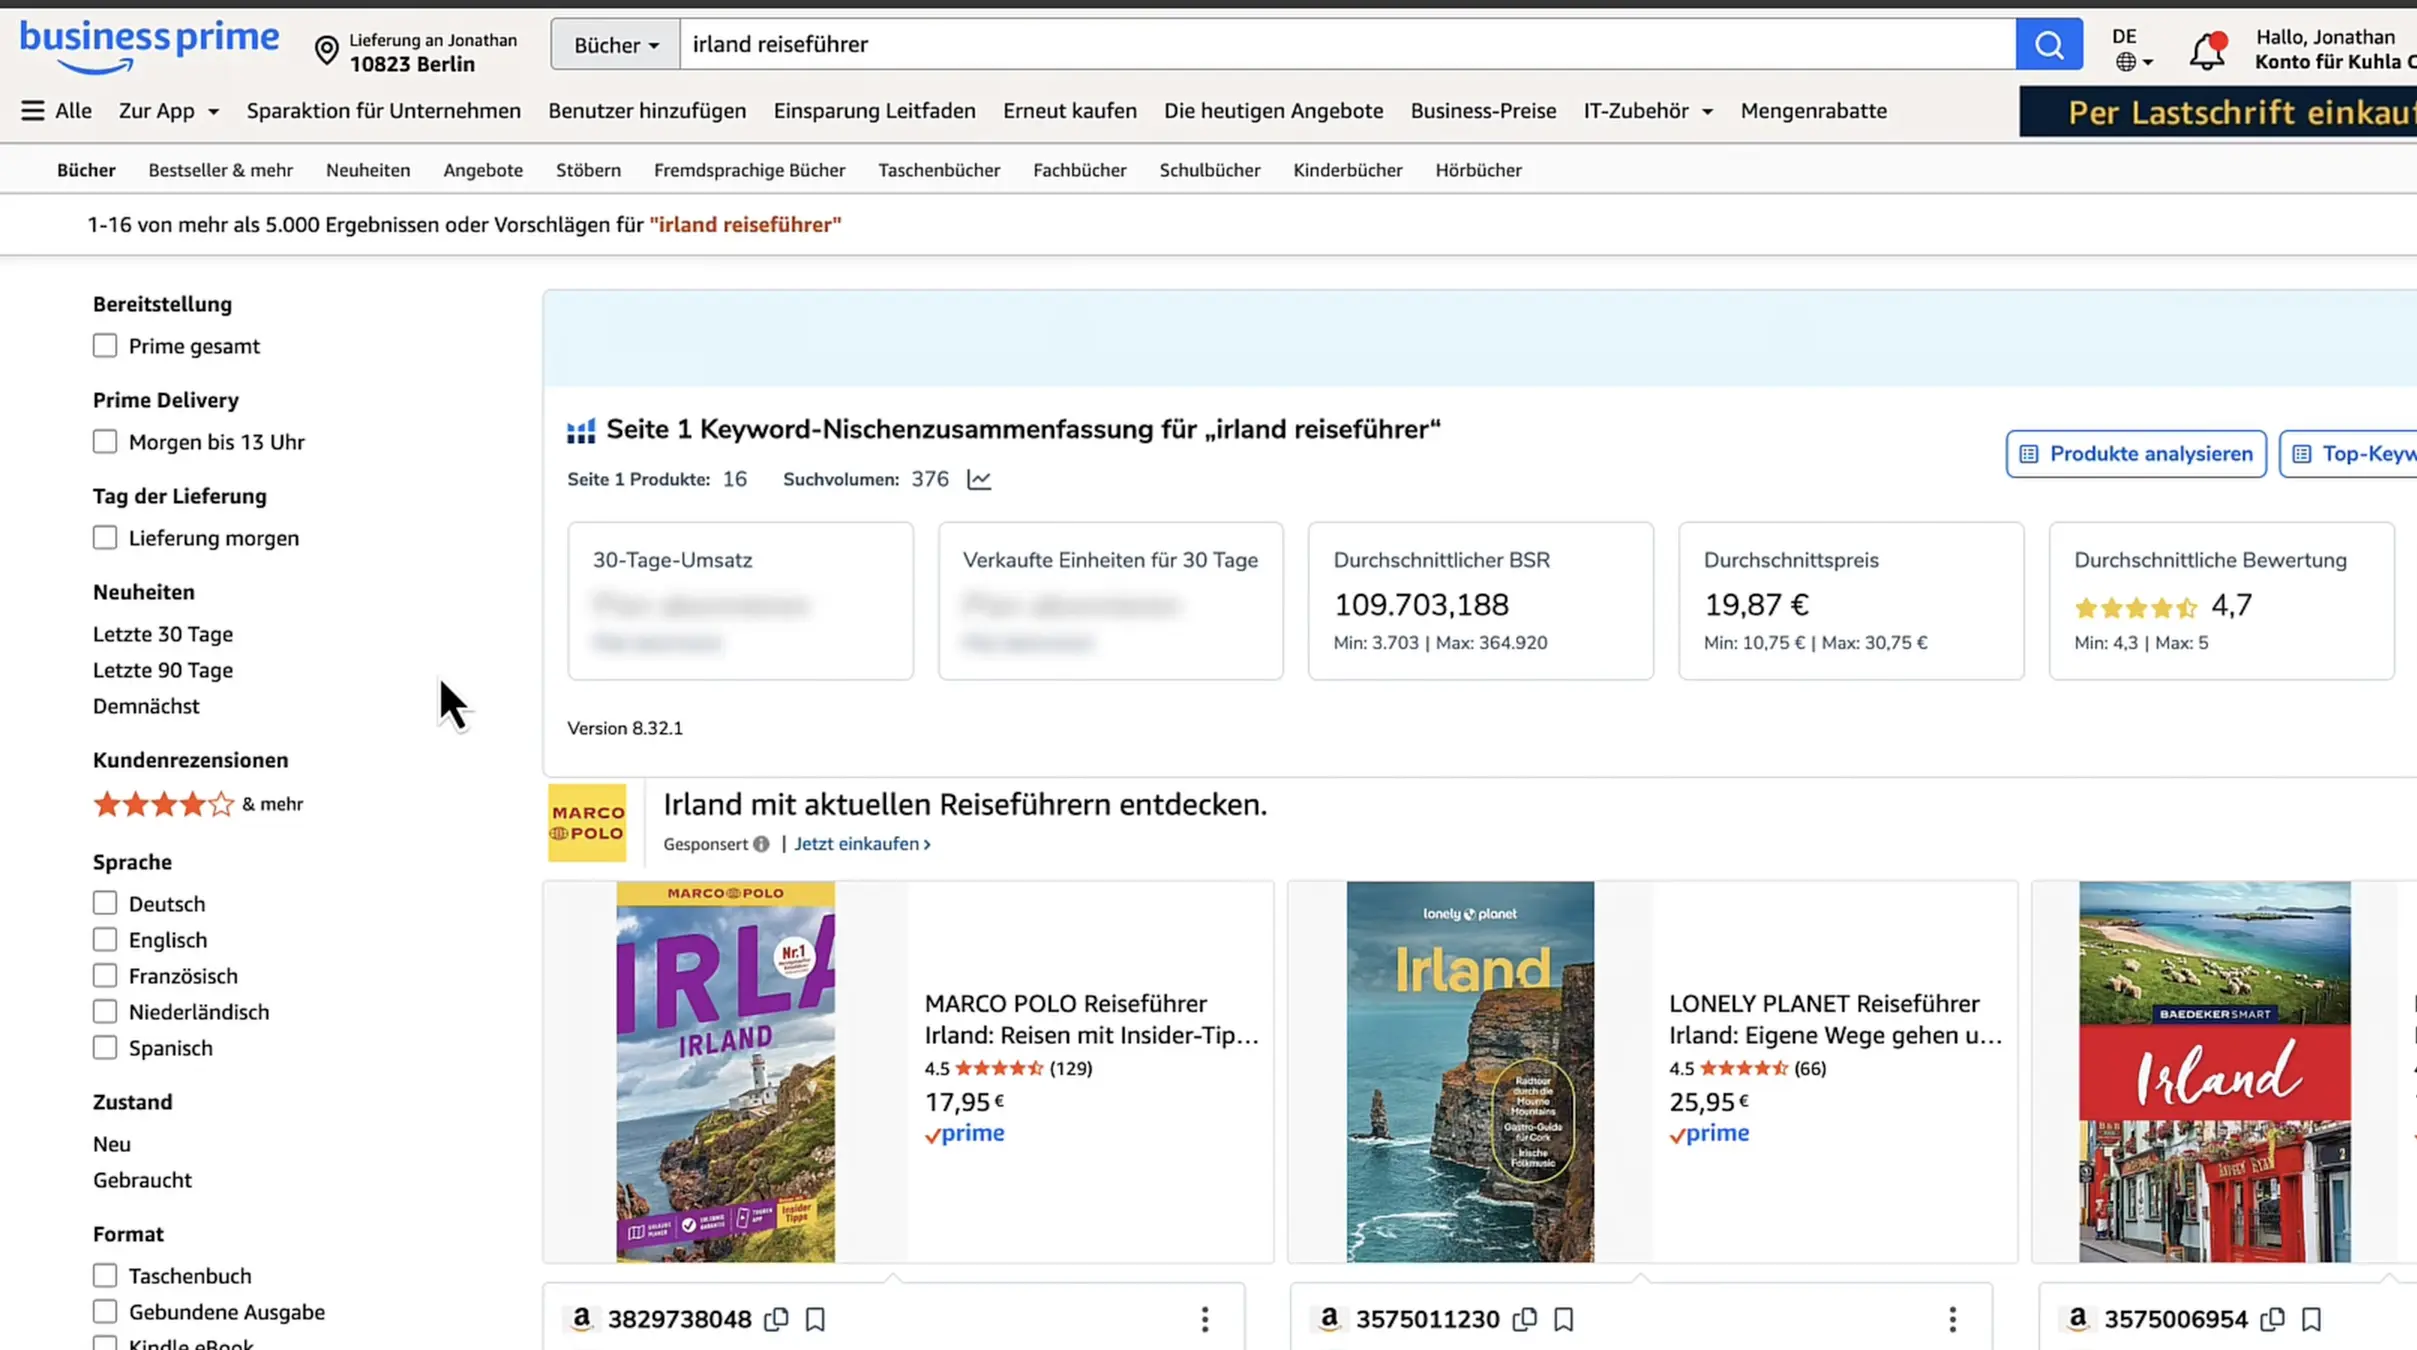Check the Spanisch checkbox
The image size is (2417, 1350).
click(105, 1048)
